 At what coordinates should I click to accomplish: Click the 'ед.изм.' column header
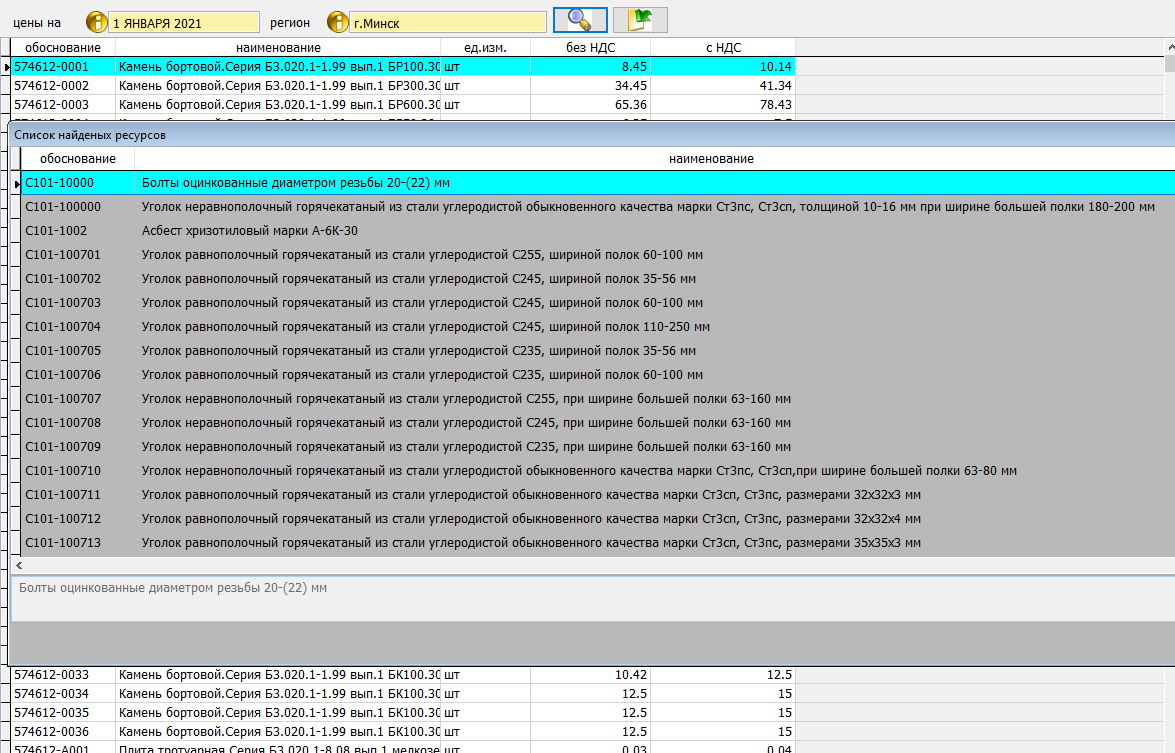pyautogui.click(x=485, y=47)
